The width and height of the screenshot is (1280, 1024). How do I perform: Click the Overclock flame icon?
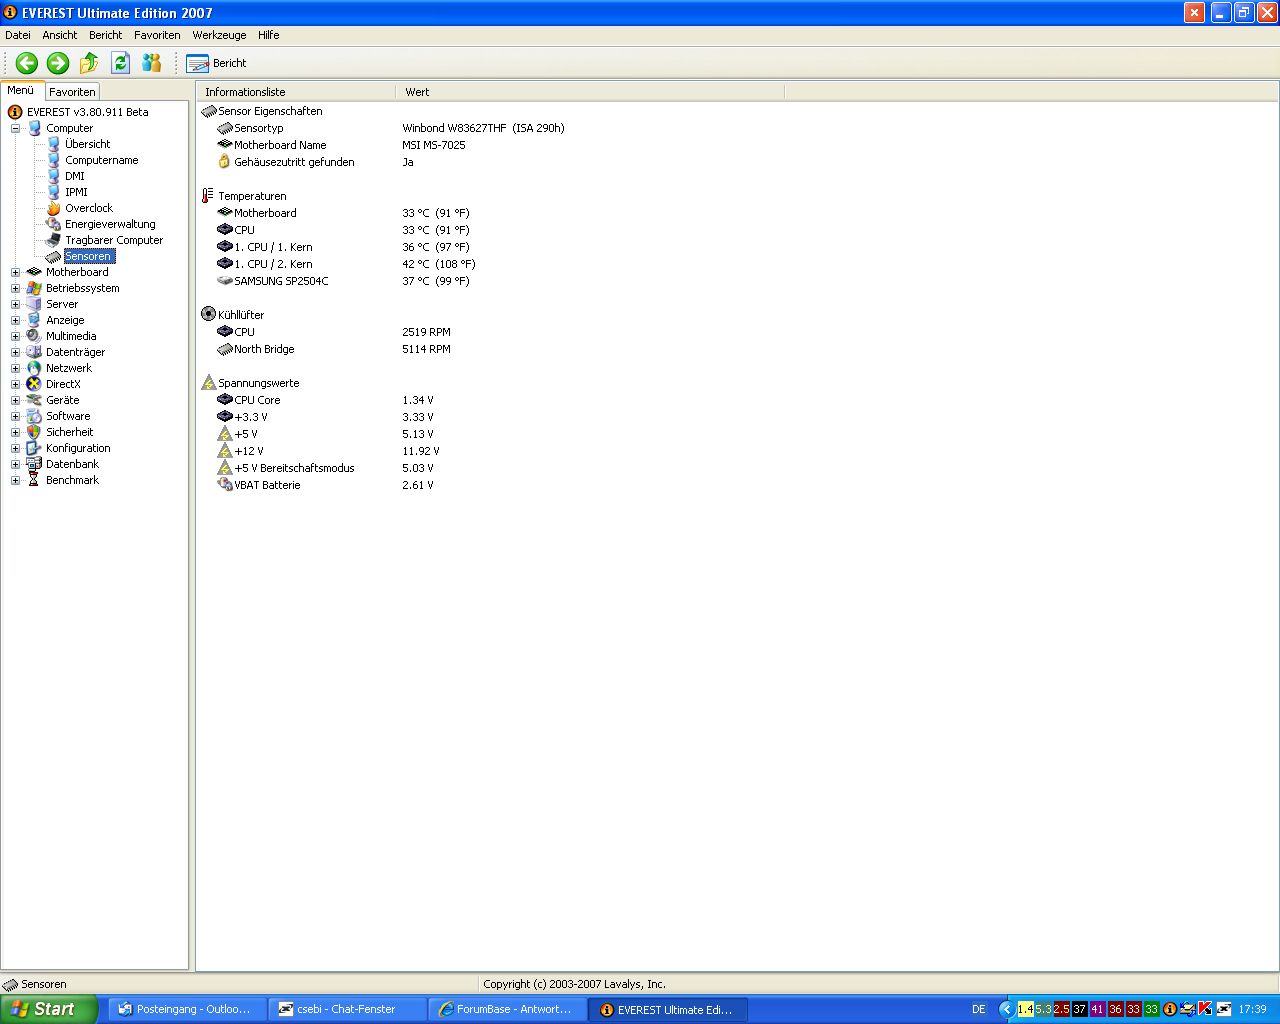tap(54, 208)
